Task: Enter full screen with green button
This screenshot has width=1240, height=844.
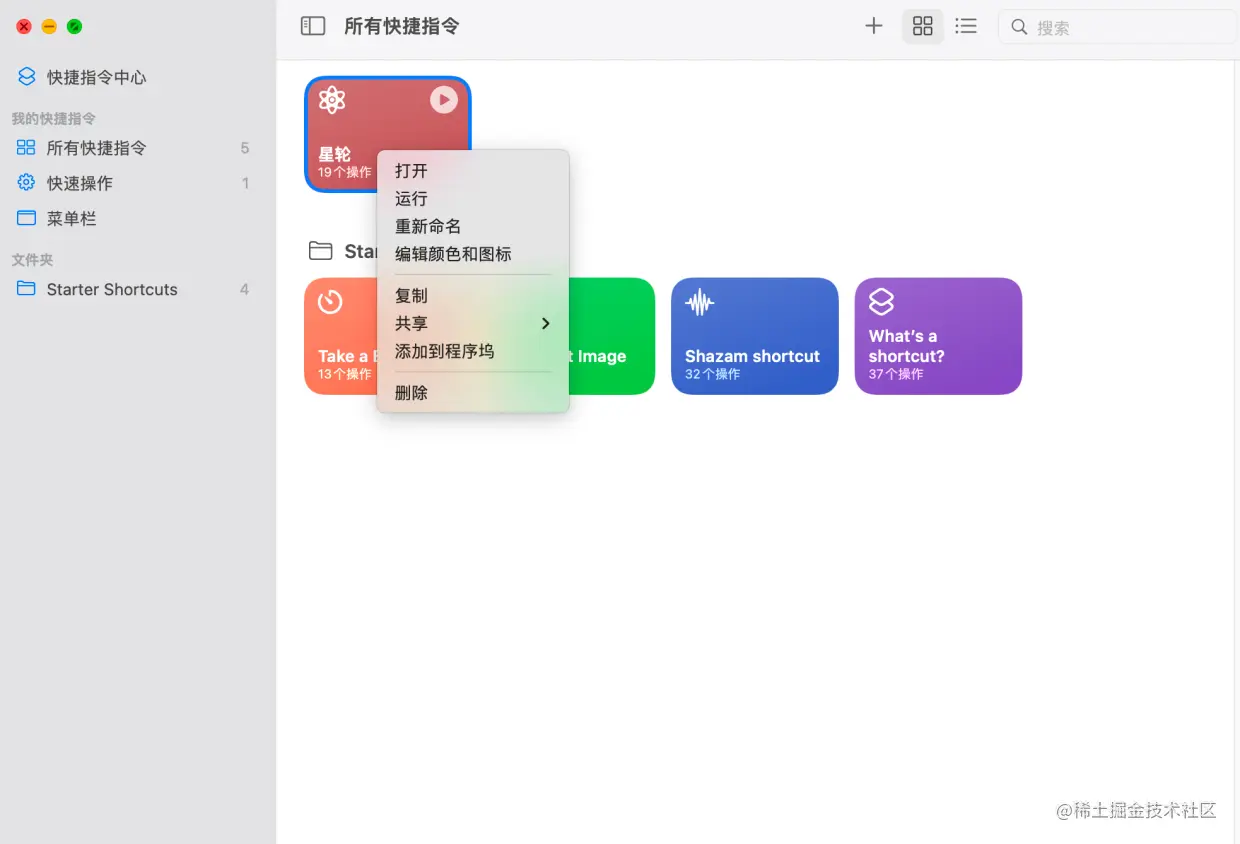Action: [x=74, y=27]
